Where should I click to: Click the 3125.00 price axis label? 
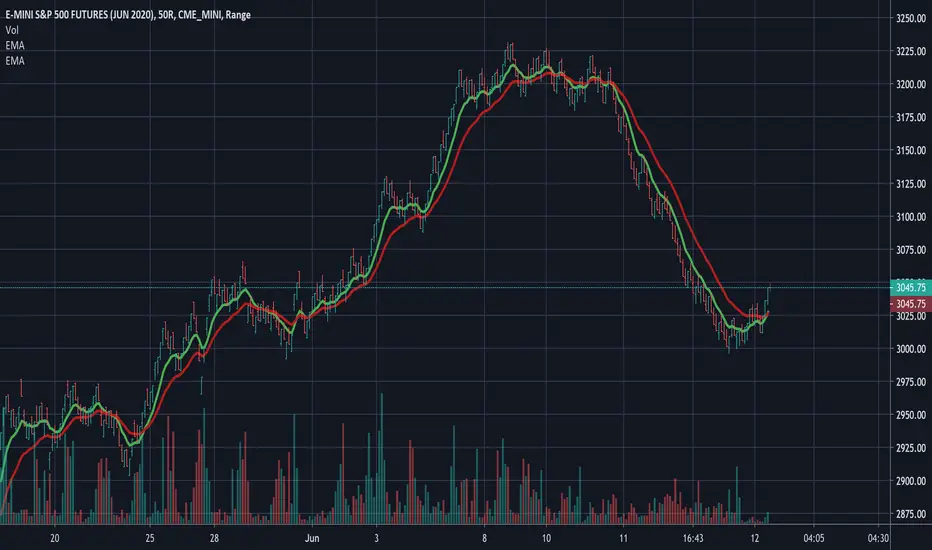[911, 184]
